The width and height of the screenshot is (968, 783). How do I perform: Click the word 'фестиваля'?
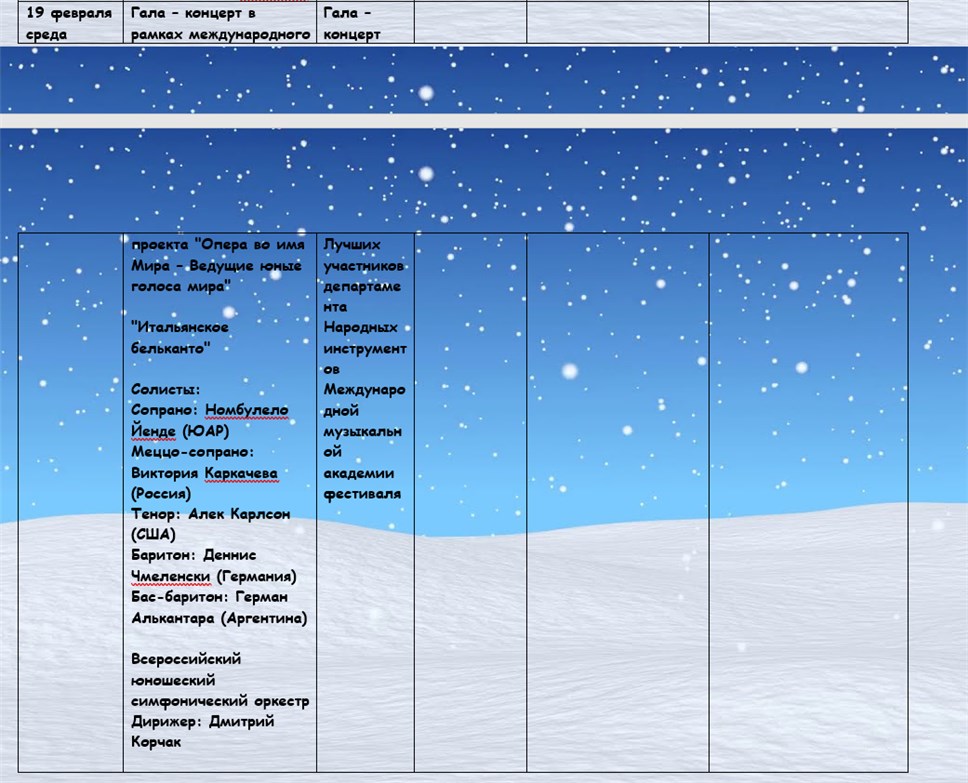point(362,493)
